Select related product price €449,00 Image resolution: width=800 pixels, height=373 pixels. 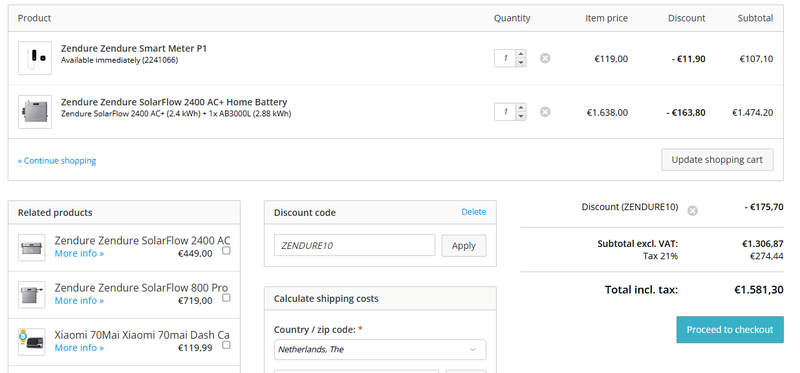pyautogui.click(x=195, y=254)
